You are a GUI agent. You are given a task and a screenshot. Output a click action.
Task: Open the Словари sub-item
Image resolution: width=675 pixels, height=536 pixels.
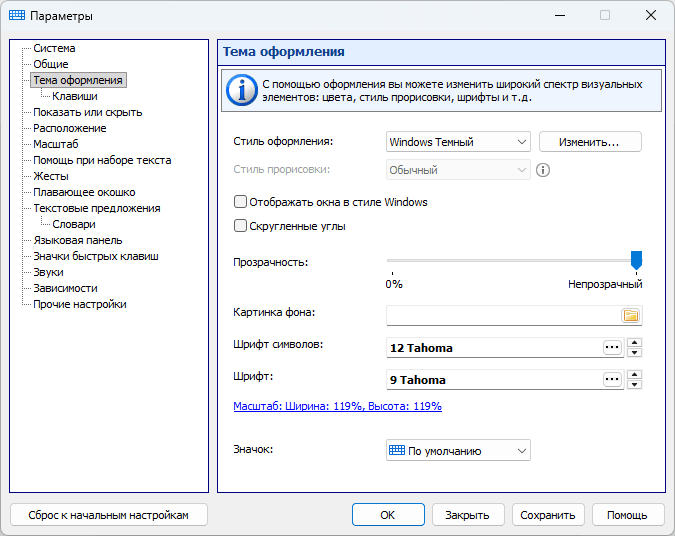74,224
